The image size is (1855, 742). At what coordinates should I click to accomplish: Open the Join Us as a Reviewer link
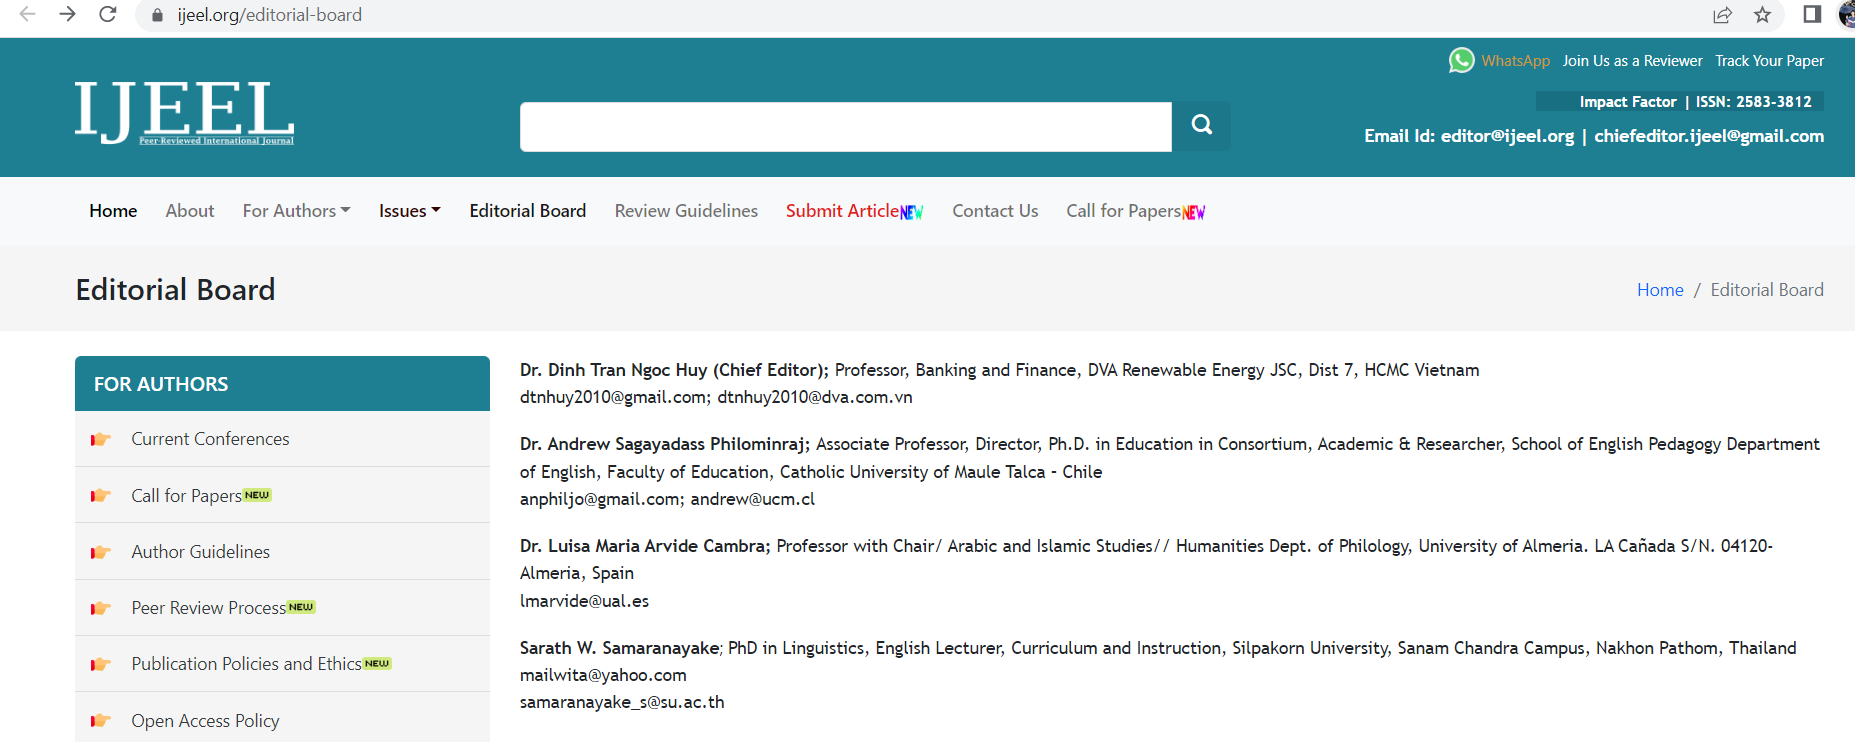click(1632, 60)
